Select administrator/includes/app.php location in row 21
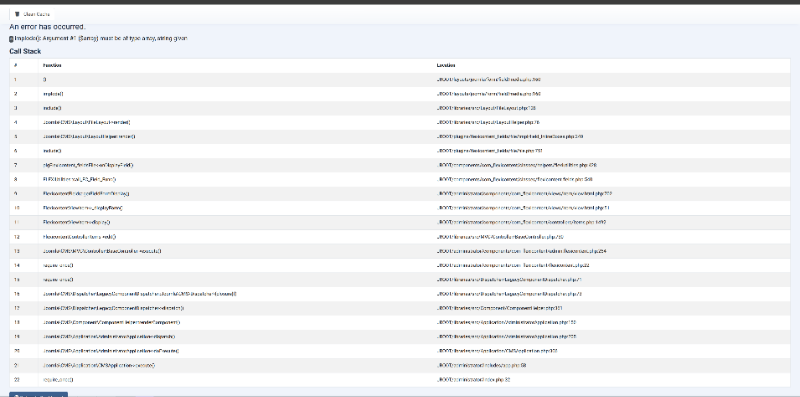 pos(482,365)
